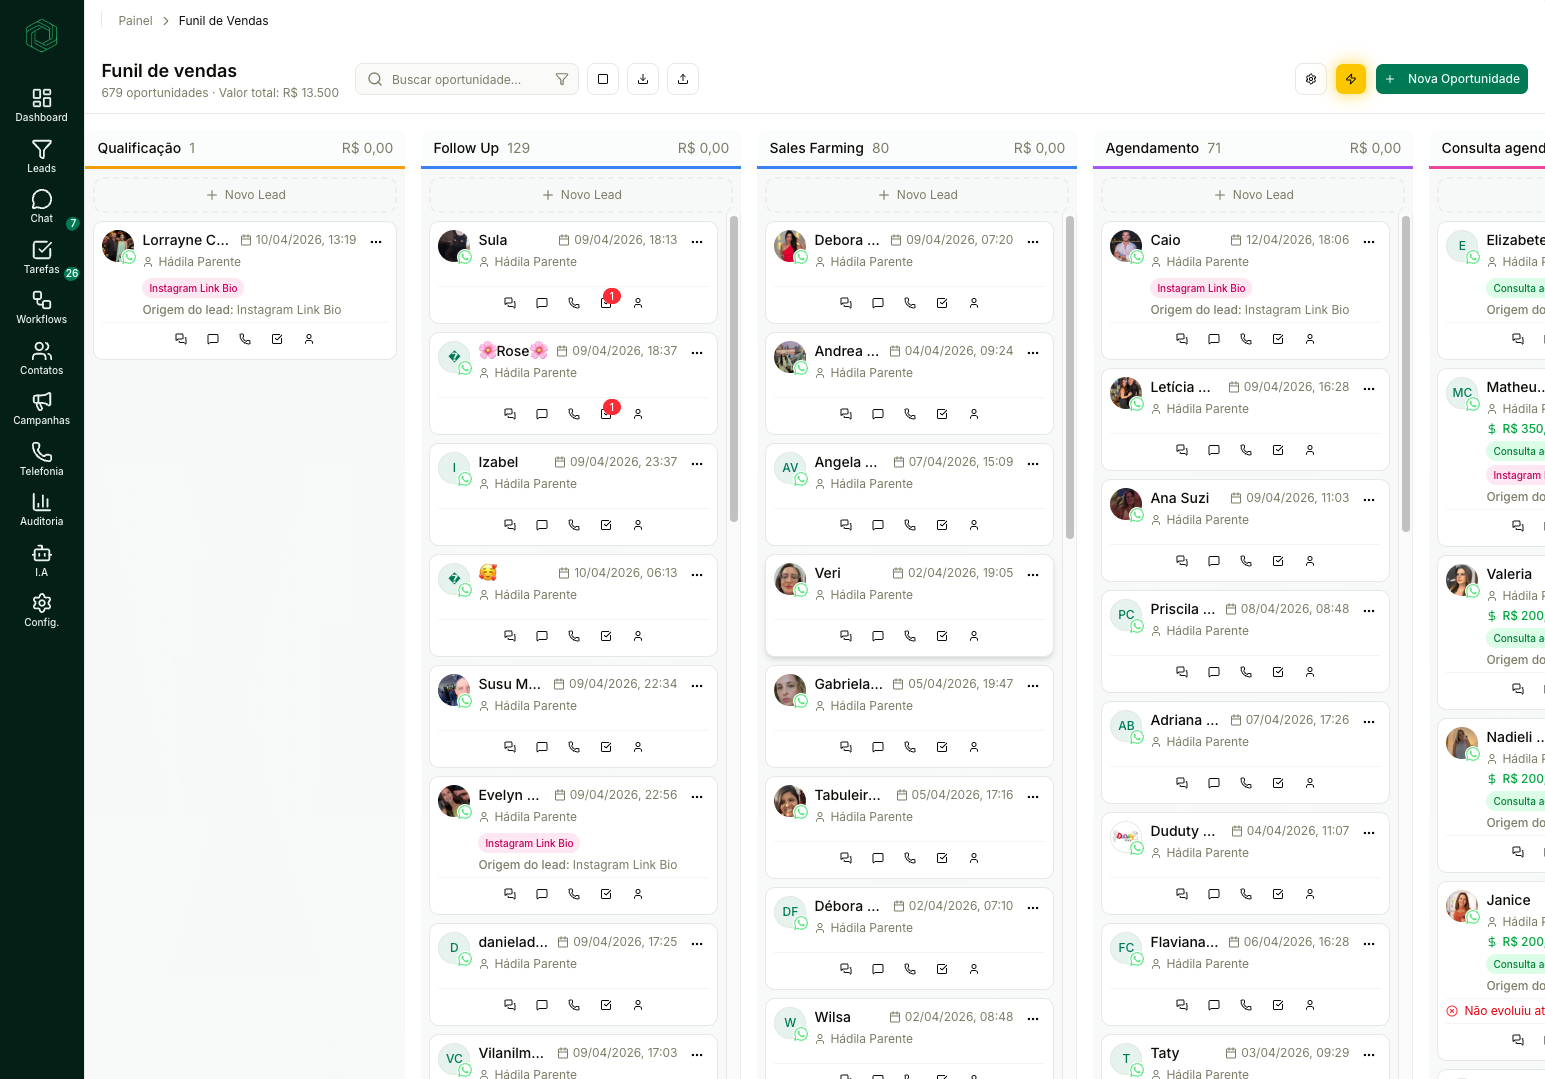Viewport: 1545px width, 1079px height.
Task: Click the person icon on Duduty's card
Action: click(1310, 894)
